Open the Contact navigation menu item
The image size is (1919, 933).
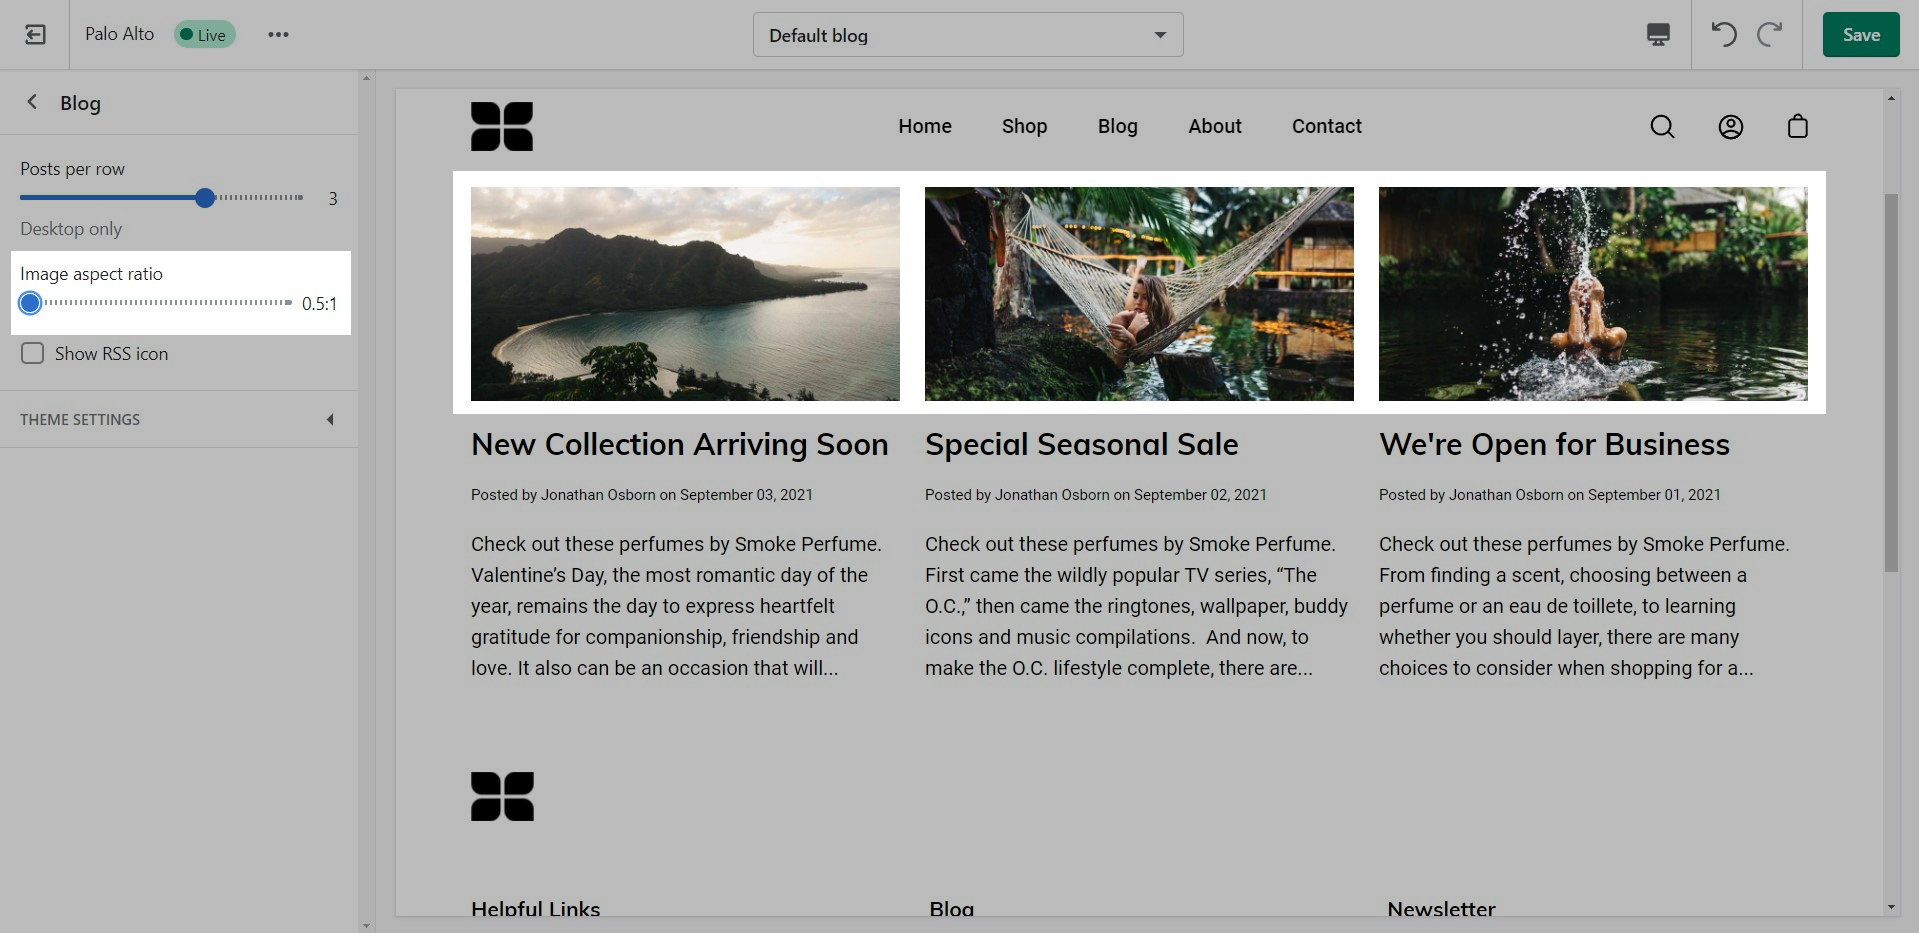click(1326, 127)
